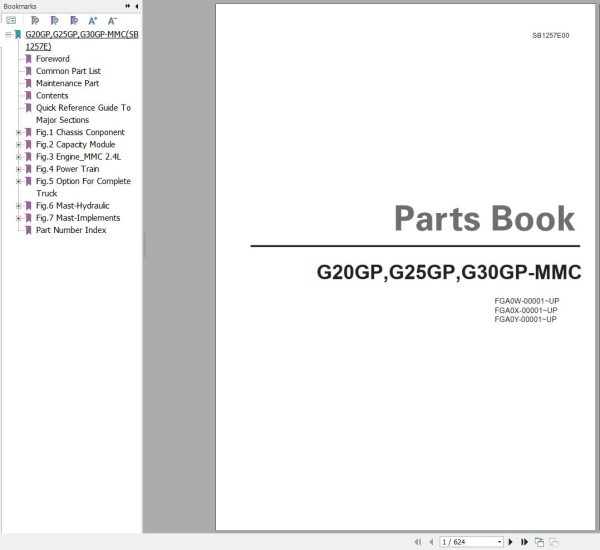This screenshot has width=600, height=550.
Task: Click the second bookmark tool icon
Action: 54,20
